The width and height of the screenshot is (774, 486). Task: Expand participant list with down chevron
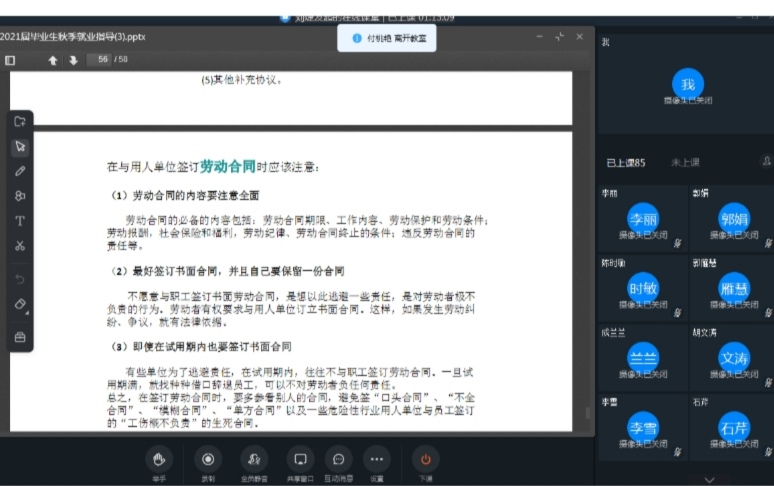[709, 479]
